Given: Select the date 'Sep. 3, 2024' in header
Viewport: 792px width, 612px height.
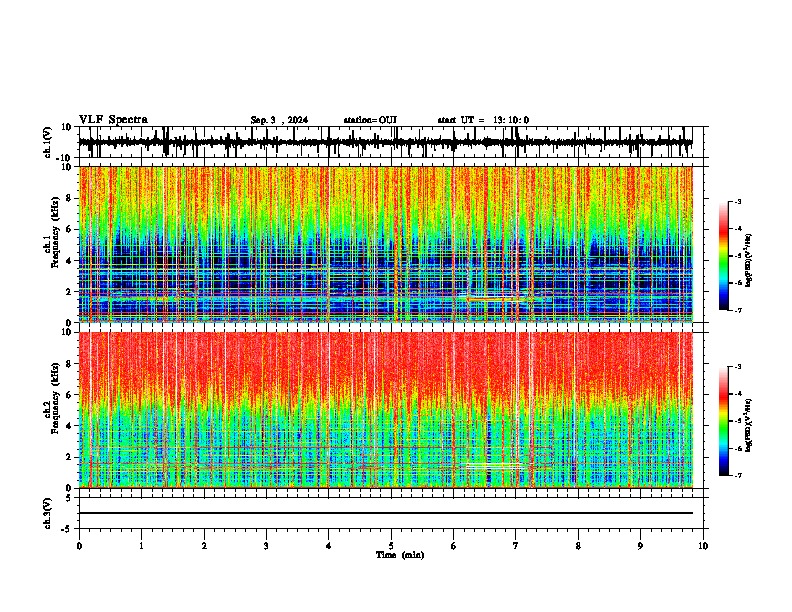Looking at the screenshot, I should point(279,120).
